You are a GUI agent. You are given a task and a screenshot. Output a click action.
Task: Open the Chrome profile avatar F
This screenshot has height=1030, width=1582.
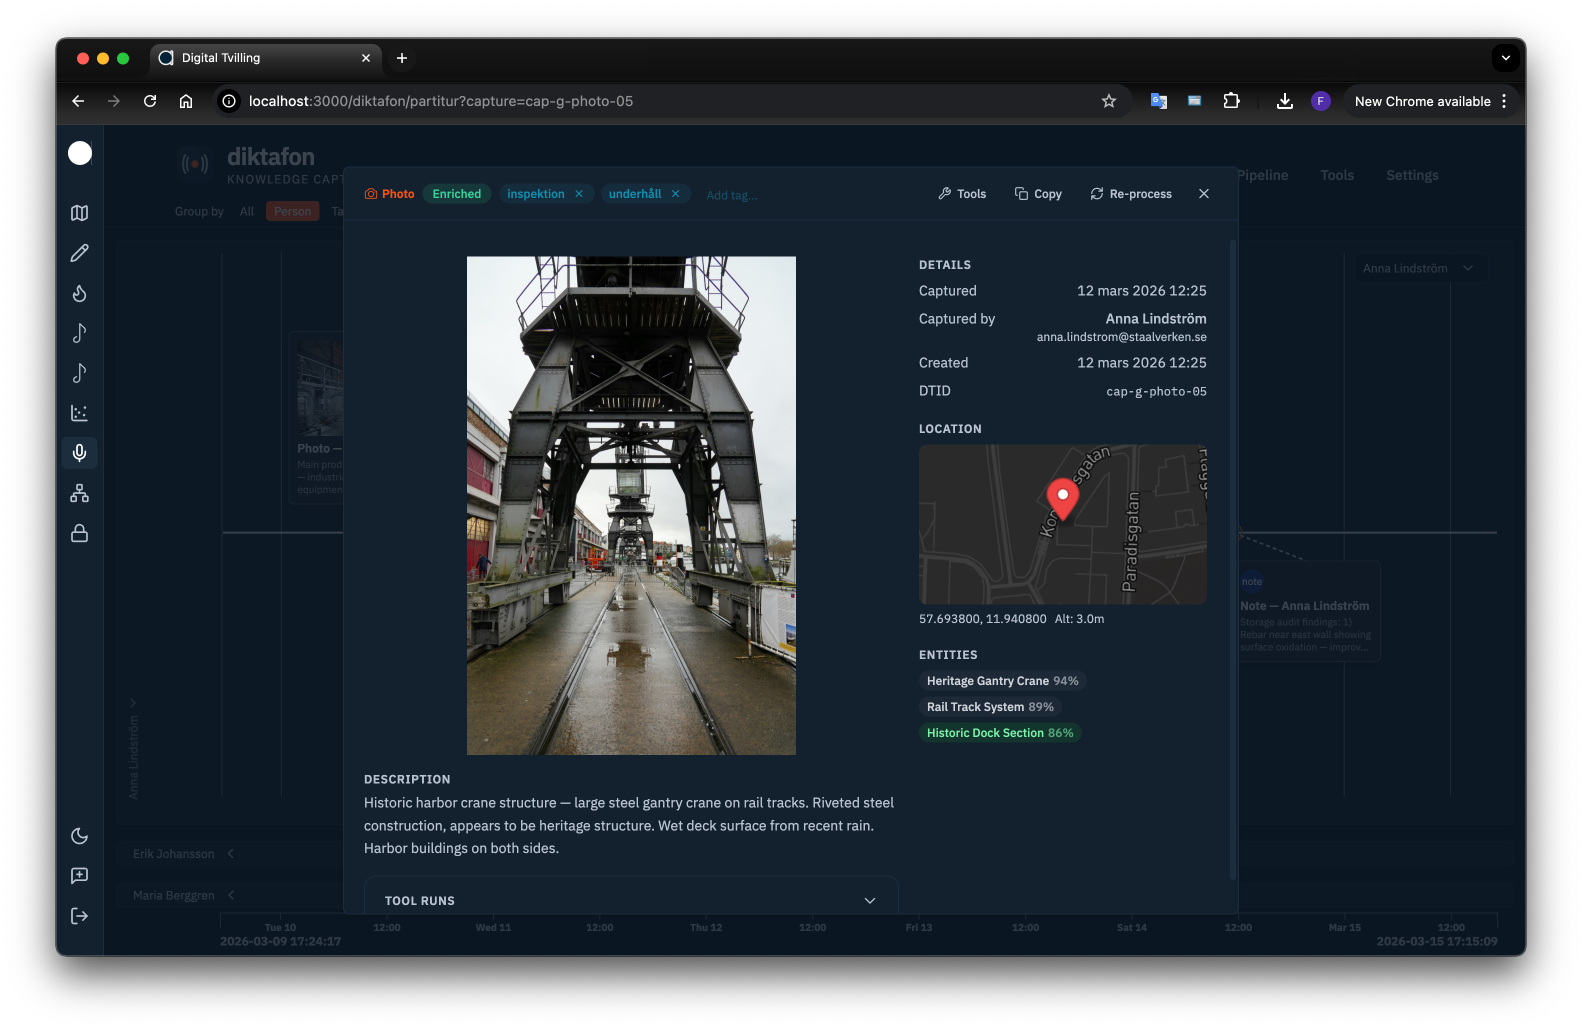[1321, 101]
